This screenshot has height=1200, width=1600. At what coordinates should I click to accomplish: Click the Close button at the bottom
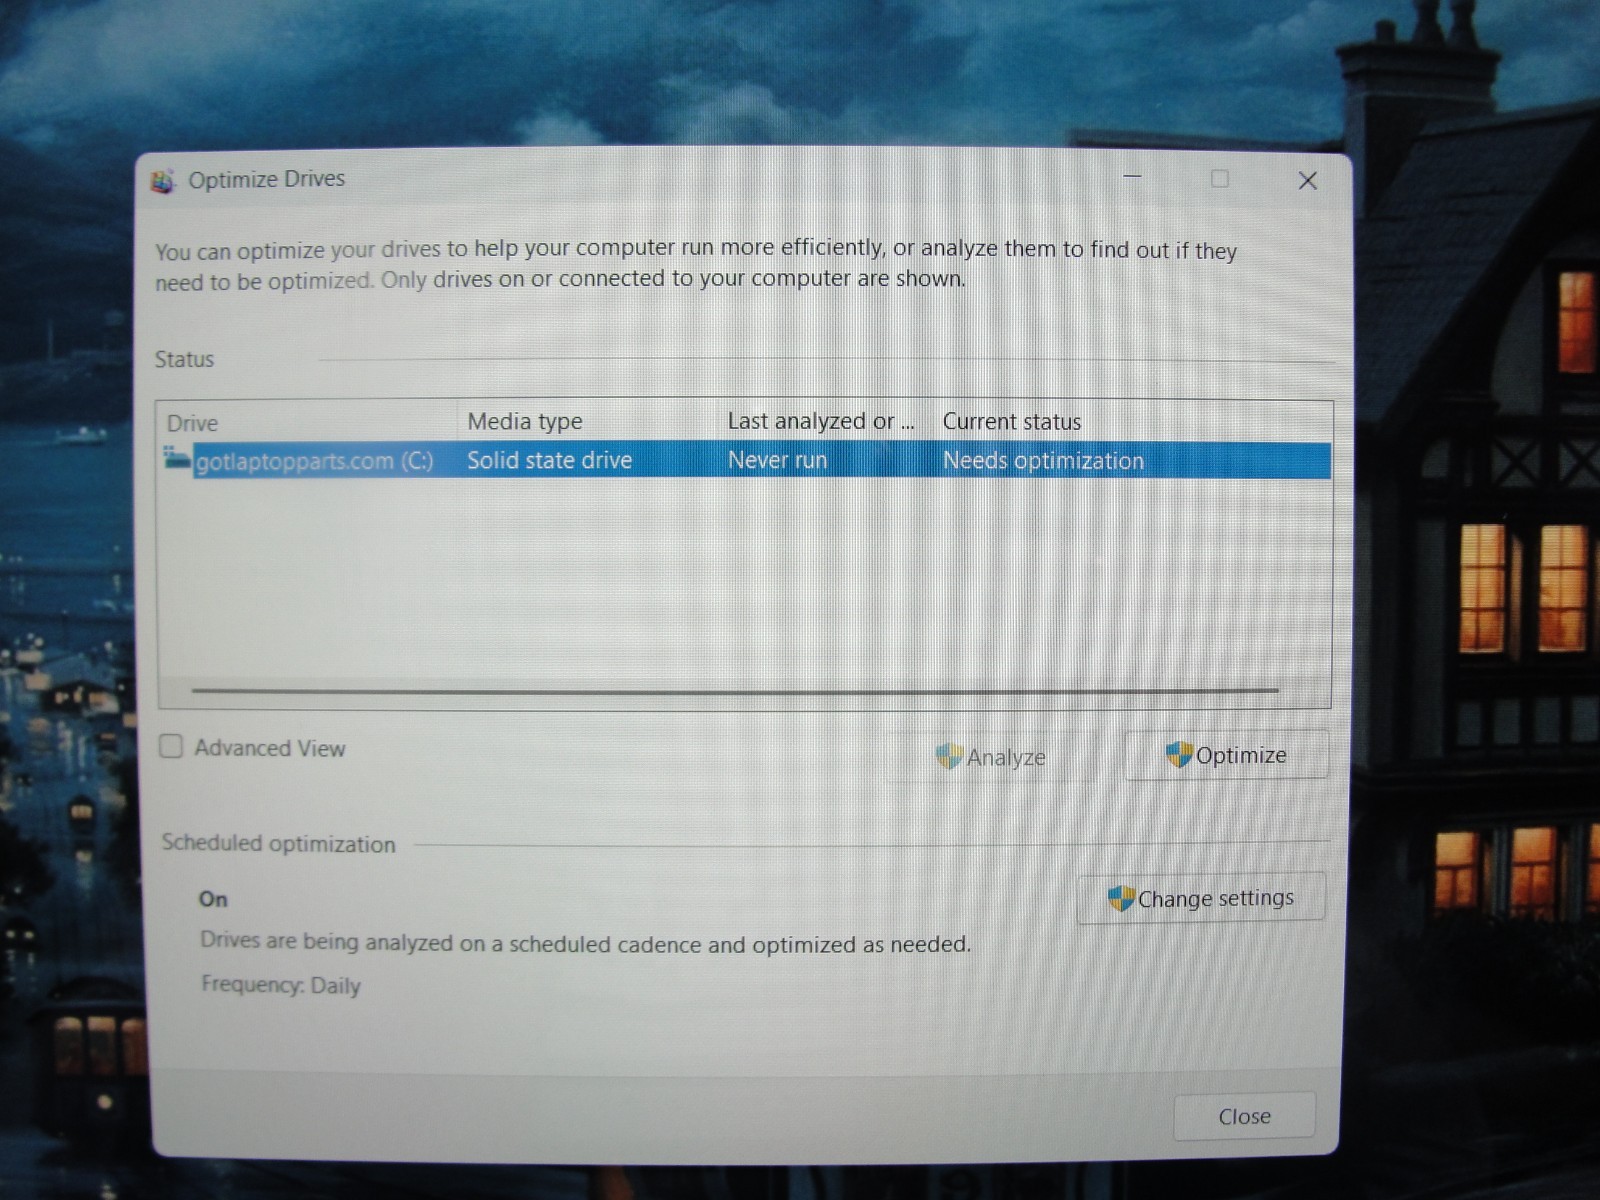(1244, 1116)
